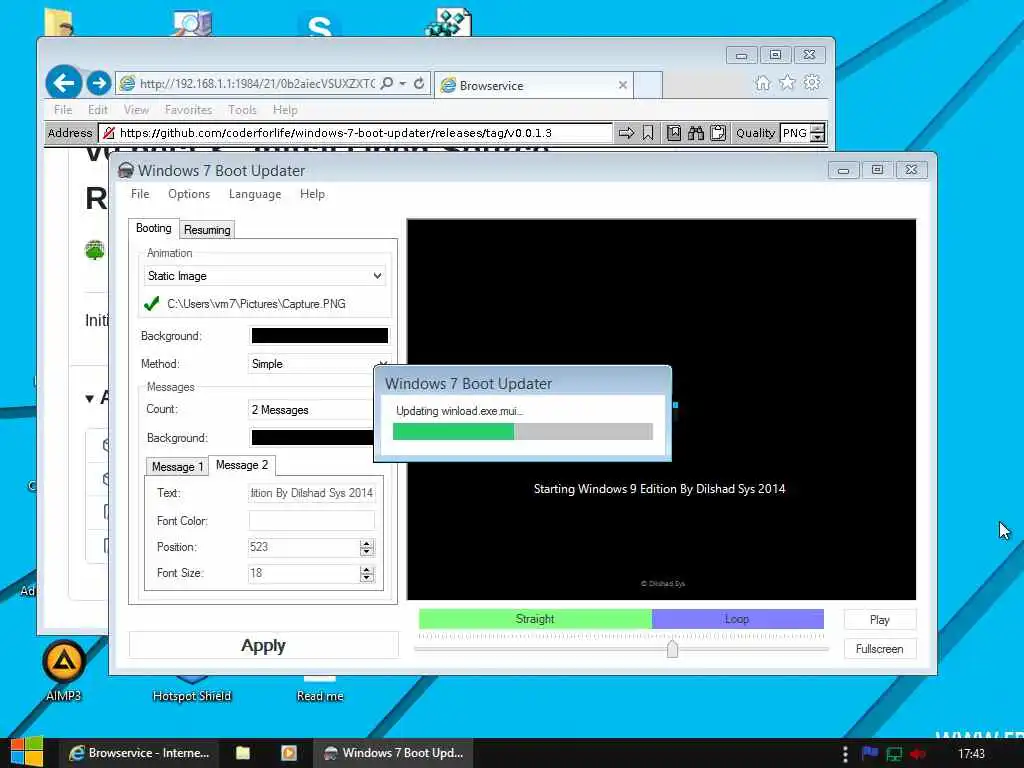This screenshot has width=1024, height=768.
Task: Switch to the Resuming tab
Action: (207, 230)
